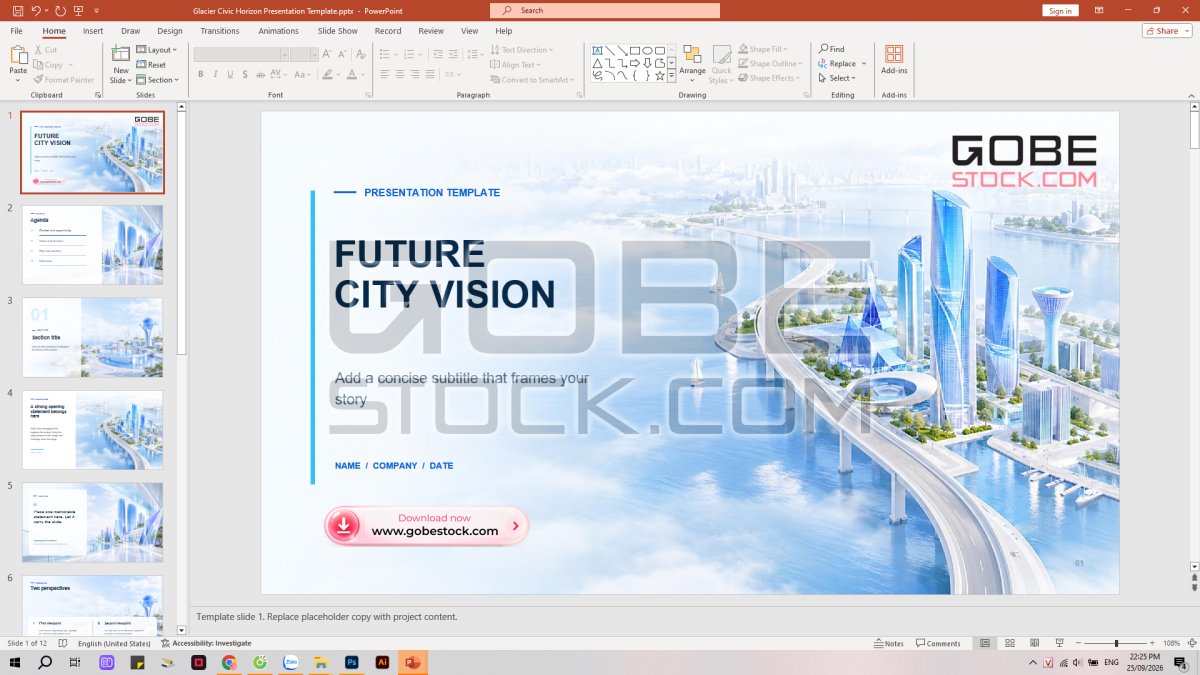Switch to the Design tab

[170, 31]
